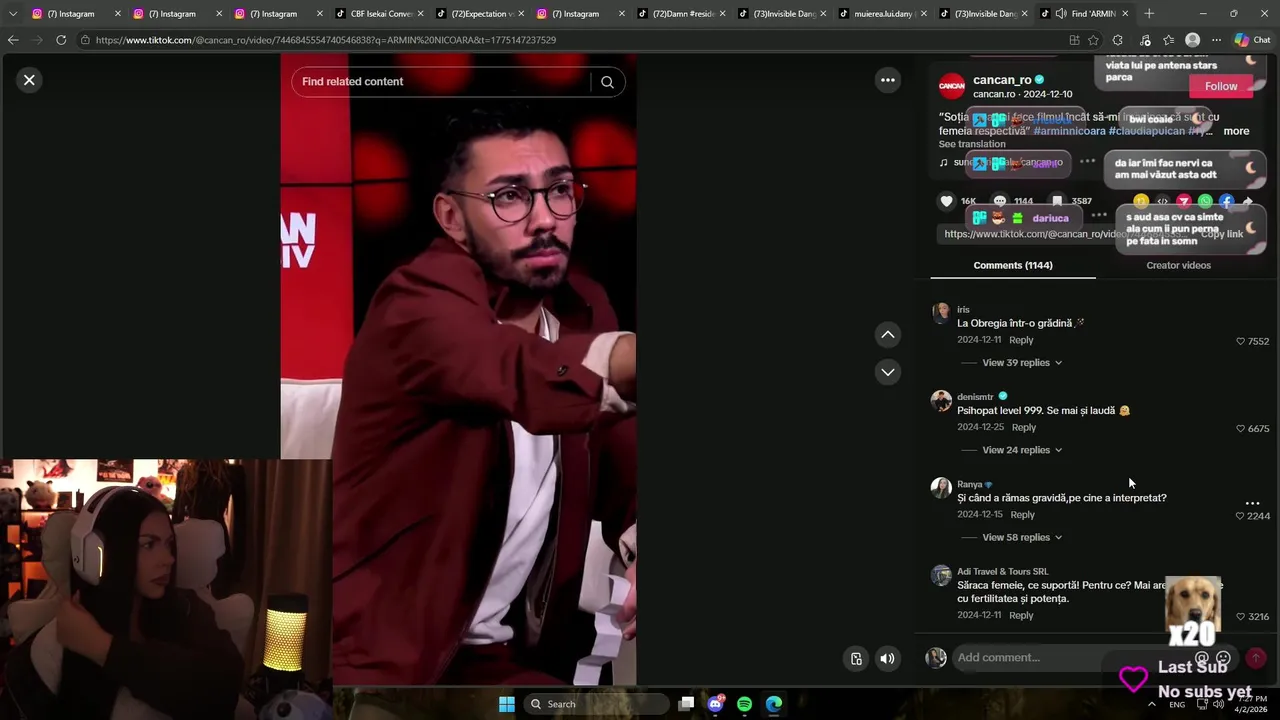
Task: Click the auto-scroll icon beside the volume
Action: 856,658
